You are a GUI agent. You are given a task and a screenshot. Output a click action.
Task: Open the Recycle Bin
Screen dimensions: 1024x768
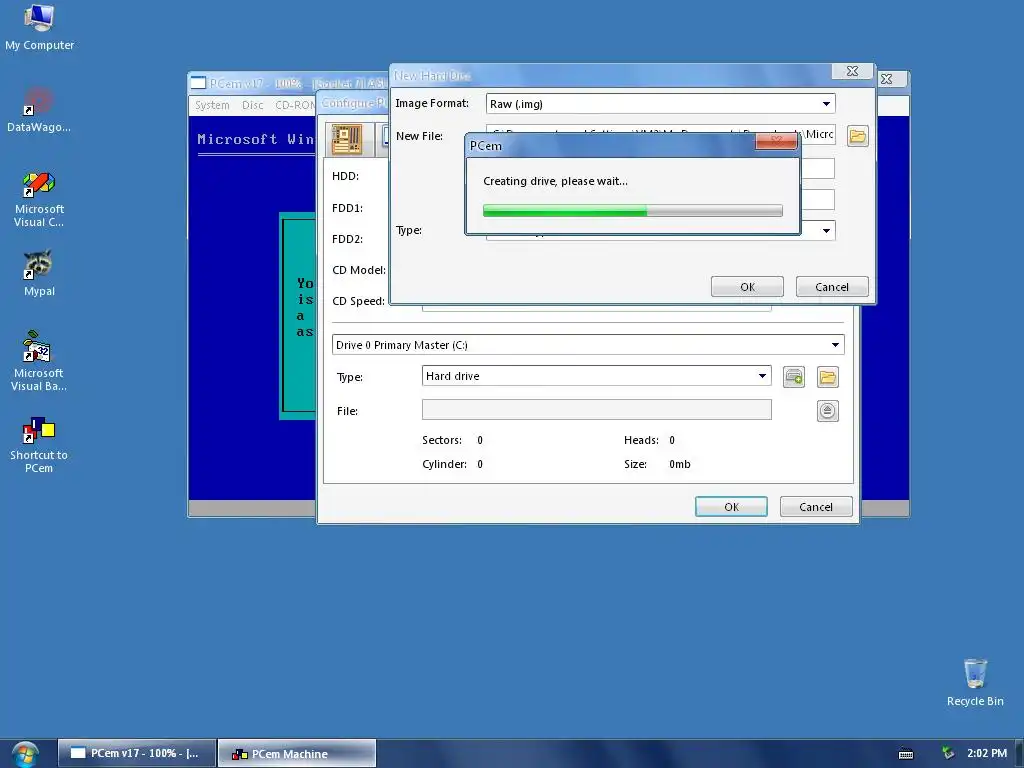coord(974,682)
